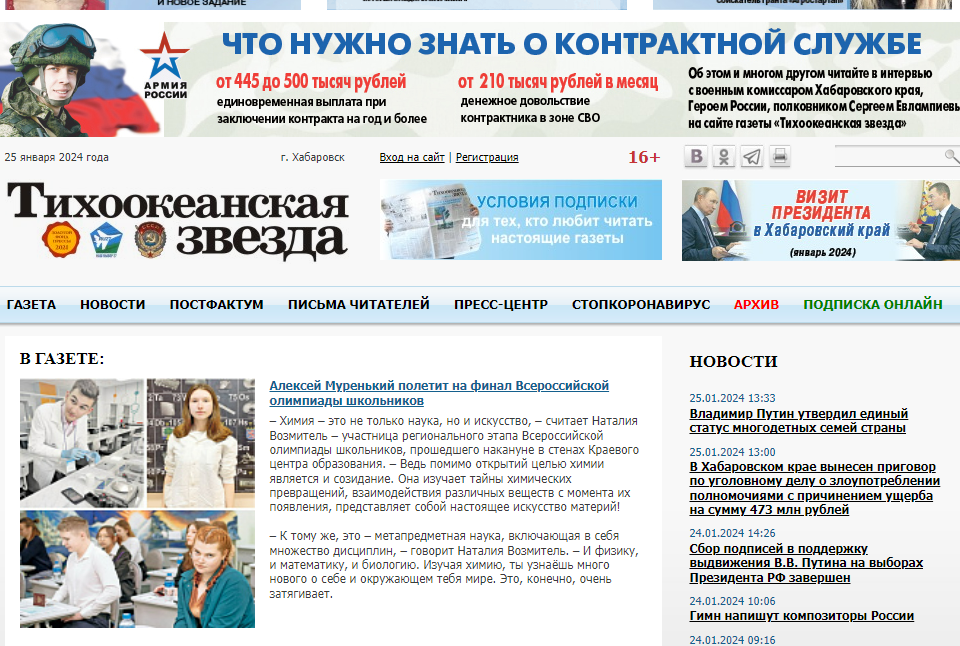Open the СТОПКОРОНАВИРУС menu item
Viewport: 960px width, 646px height.
coord(641,304)
